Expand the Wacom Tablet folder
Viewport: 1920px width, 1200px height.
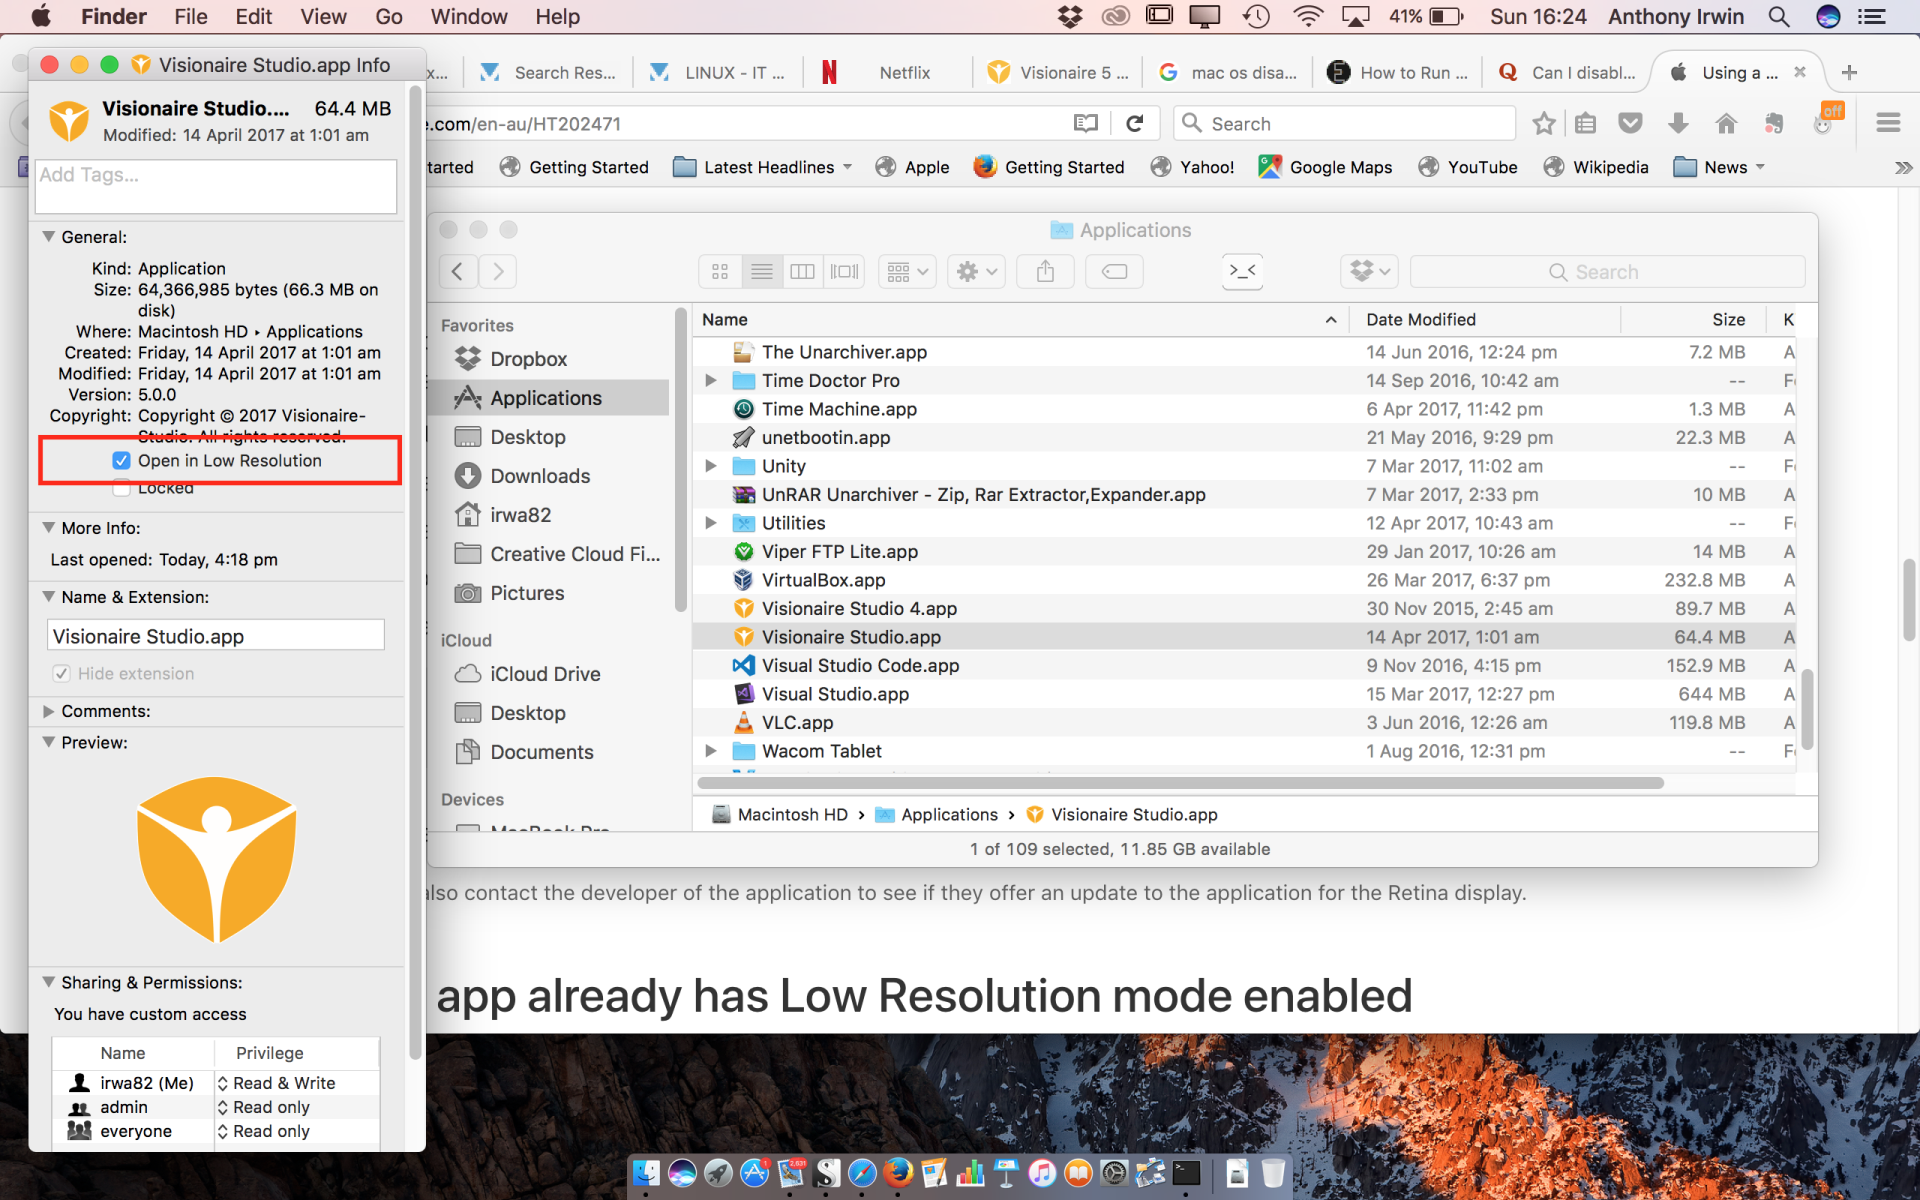(x=710, y=751)
